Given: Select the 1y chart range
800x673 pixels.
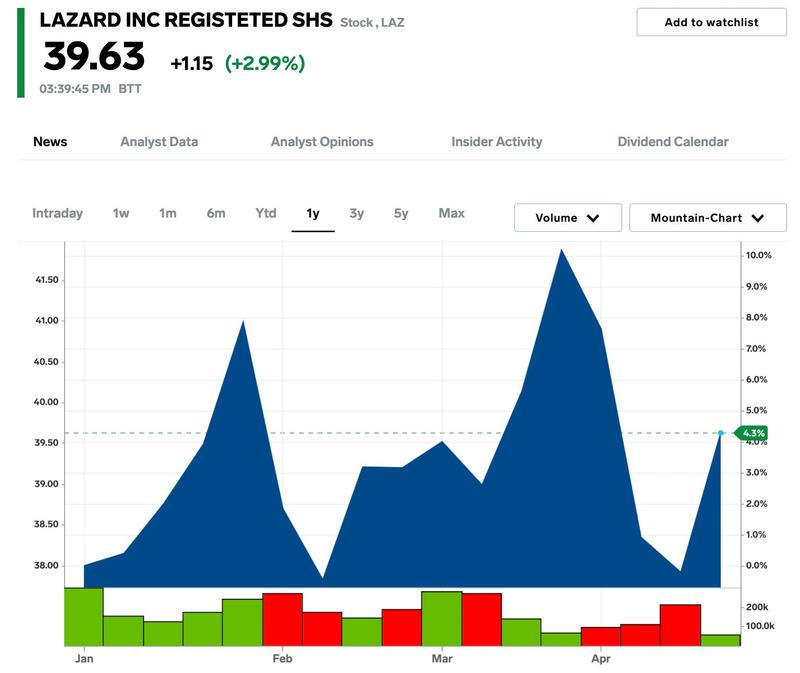Looking at the screenshot, I should tap(313, 213).
